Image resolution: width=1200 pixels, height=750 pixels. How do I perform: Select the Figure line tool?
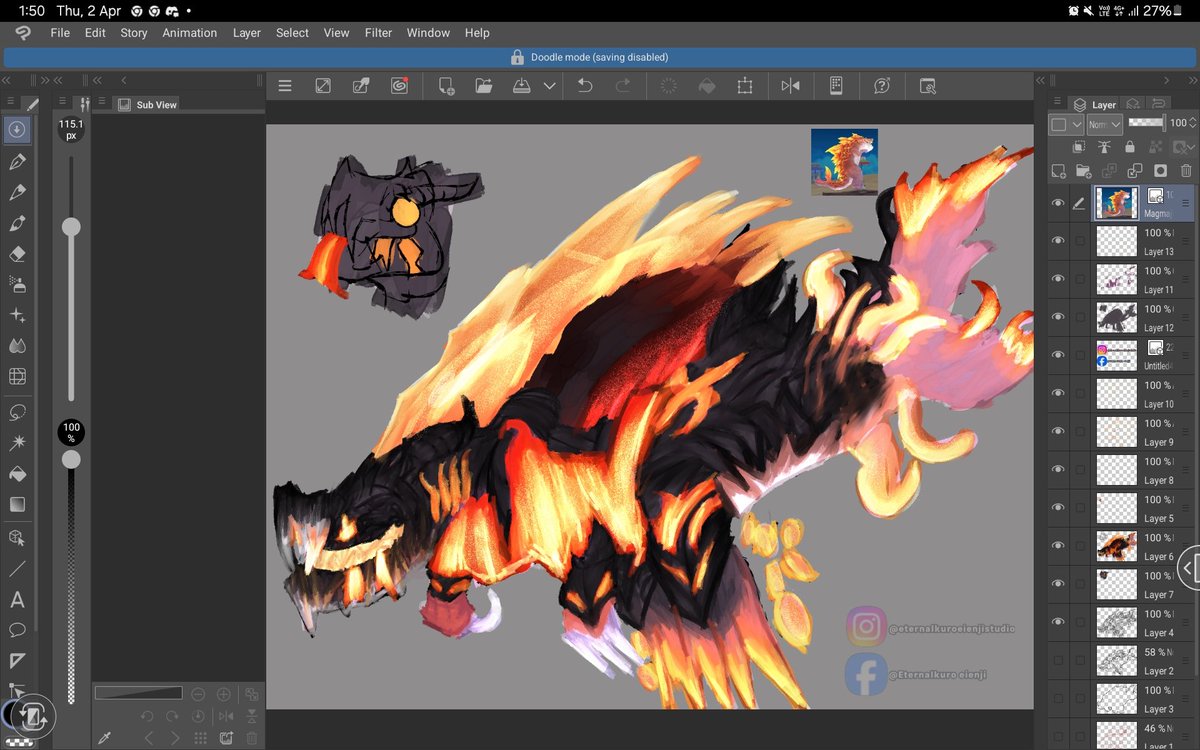17,569
